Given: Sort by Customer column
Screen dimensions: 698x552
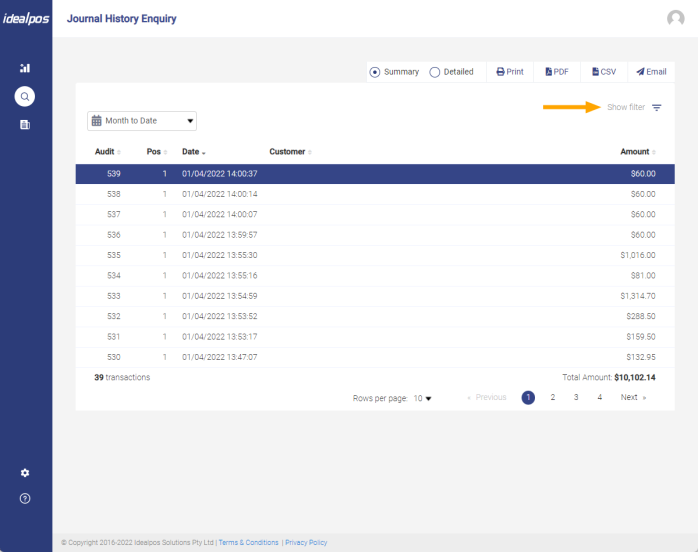Looking at the screenshot, I should pyautogui.click(x=290, y=152).
